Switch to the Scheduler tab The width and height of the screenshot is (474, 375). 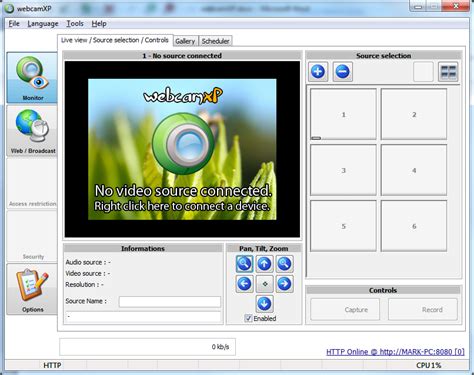(215, 41)
